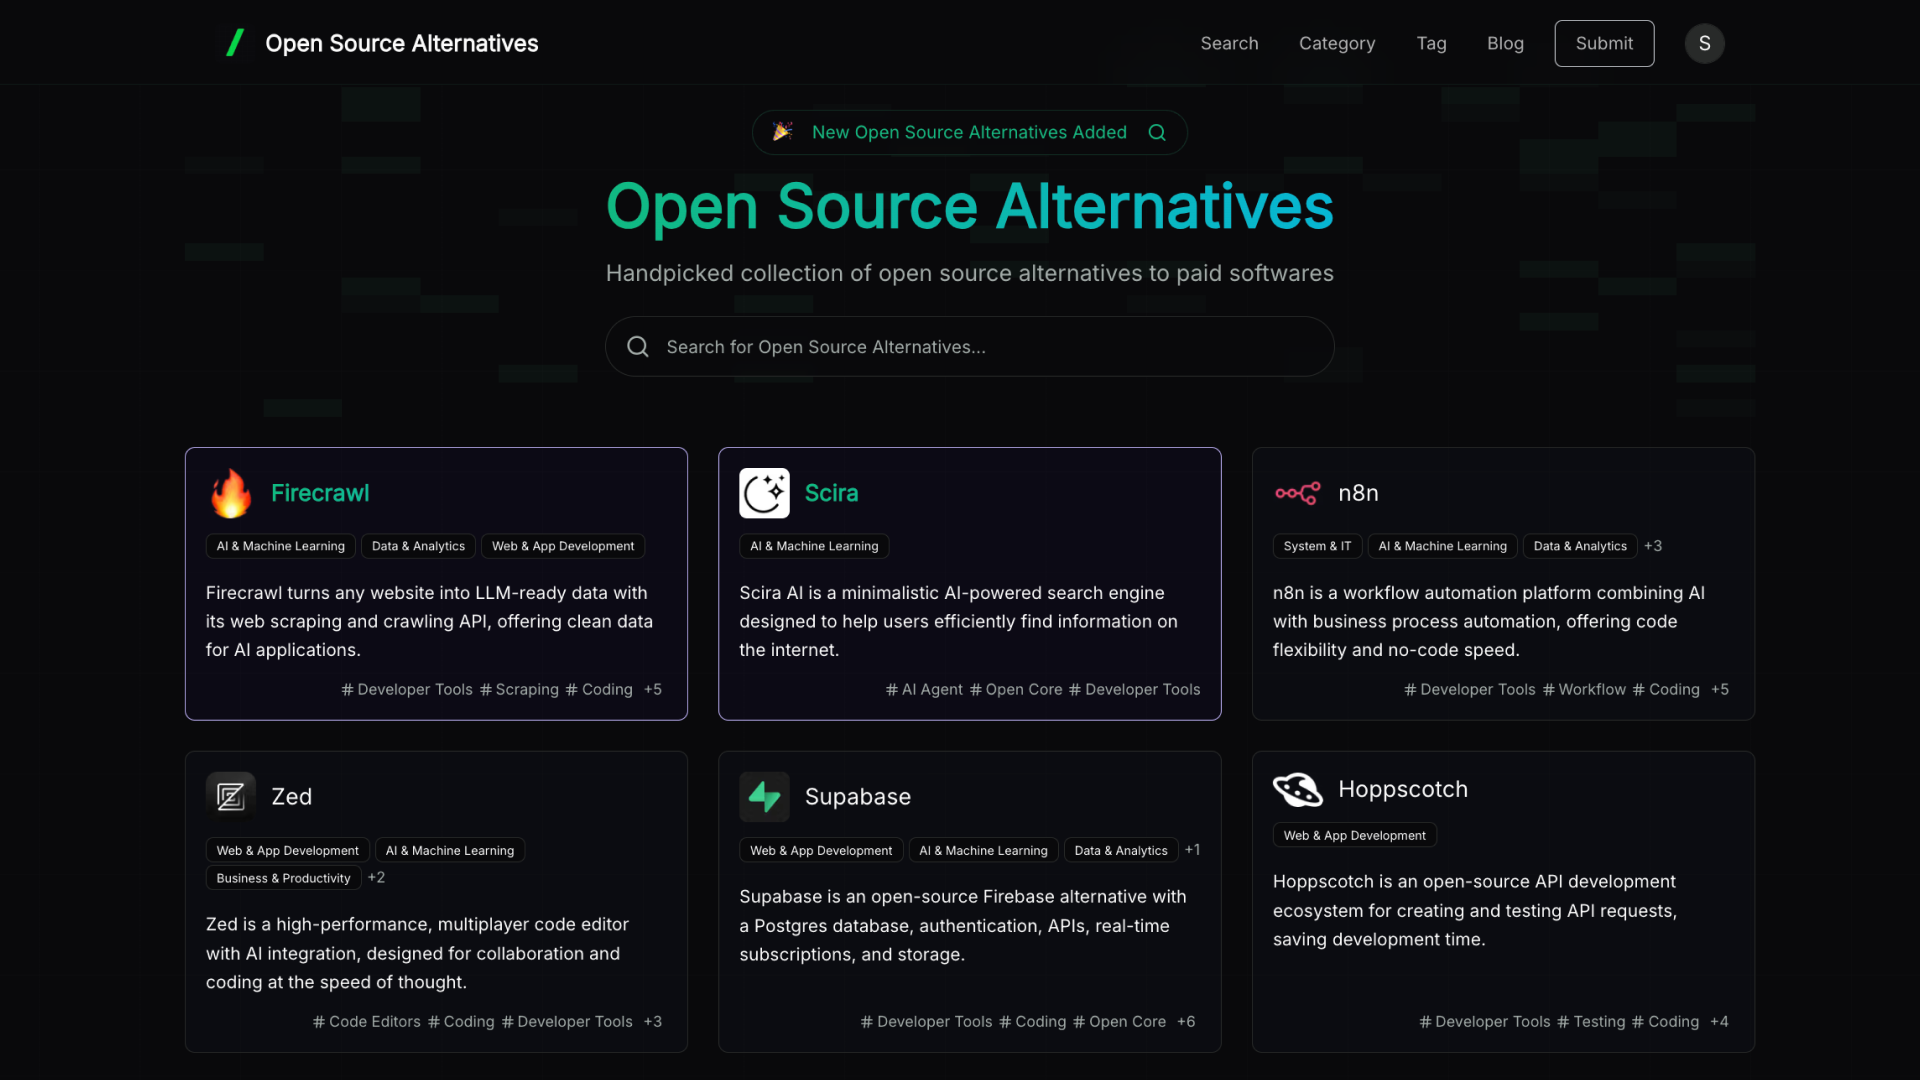Select n8n's Data & Analytics badge
The width and height of the screenshot is (1920, 1080).
tap(1580, 546)
